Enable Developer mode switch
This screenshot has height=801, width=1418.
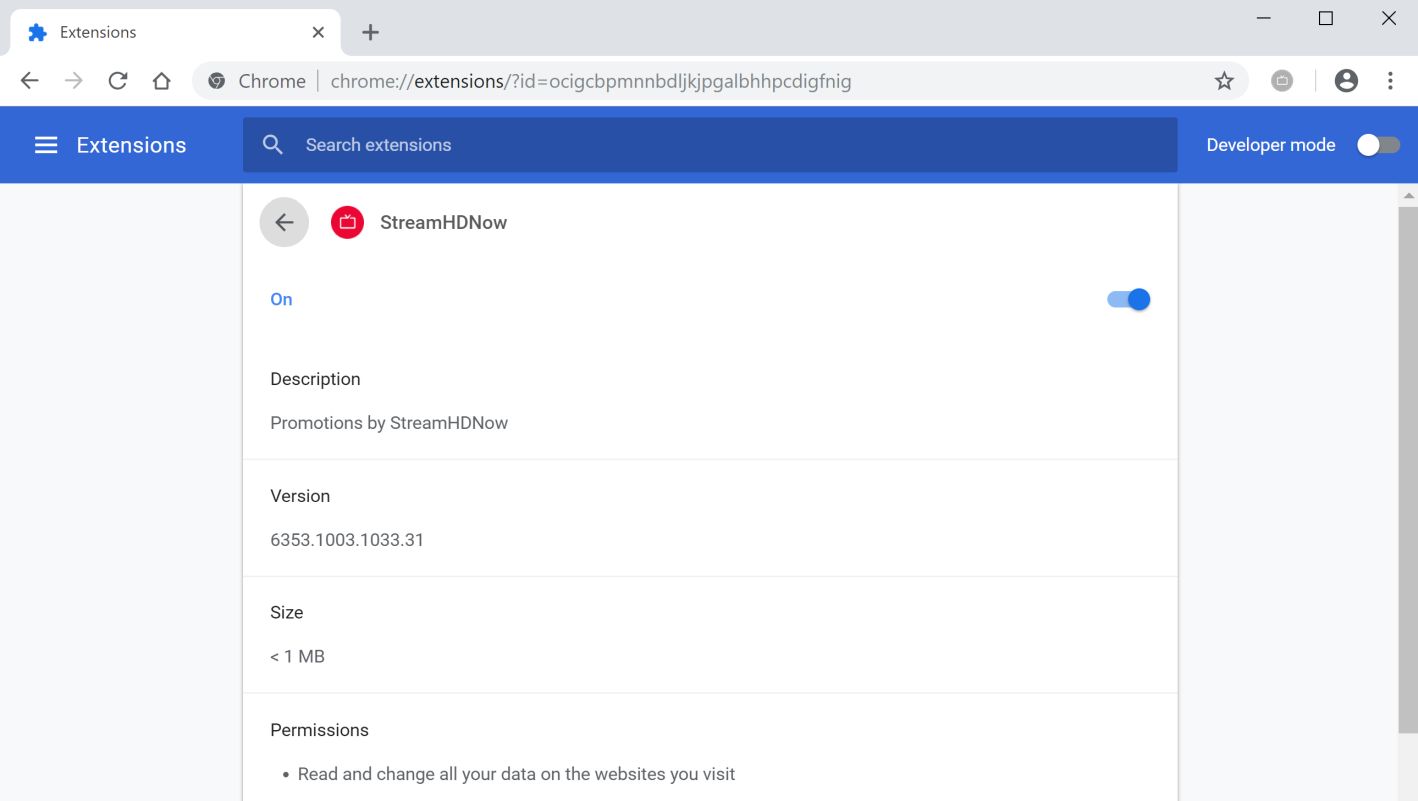1378,145
